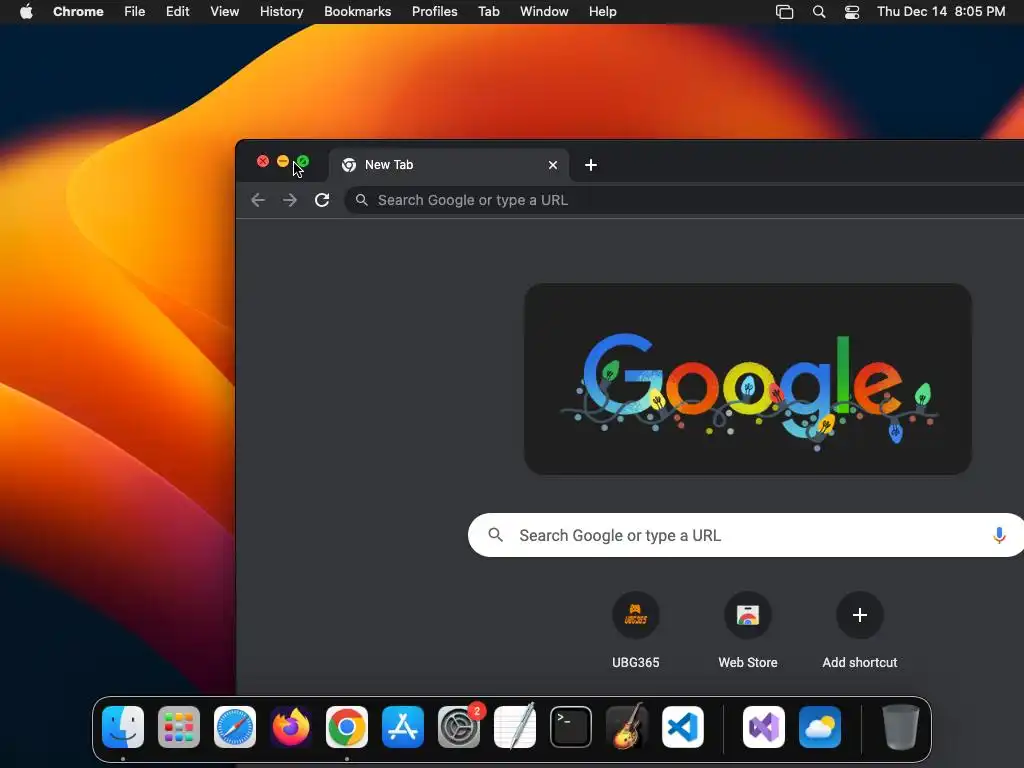
Task: Open the Window menu
Action: 544,12
